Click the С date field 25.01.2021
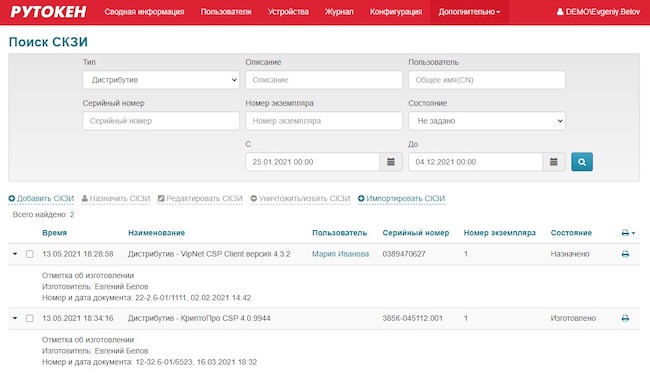The width and height of the screenshot is (650, 389). [313, 162]
